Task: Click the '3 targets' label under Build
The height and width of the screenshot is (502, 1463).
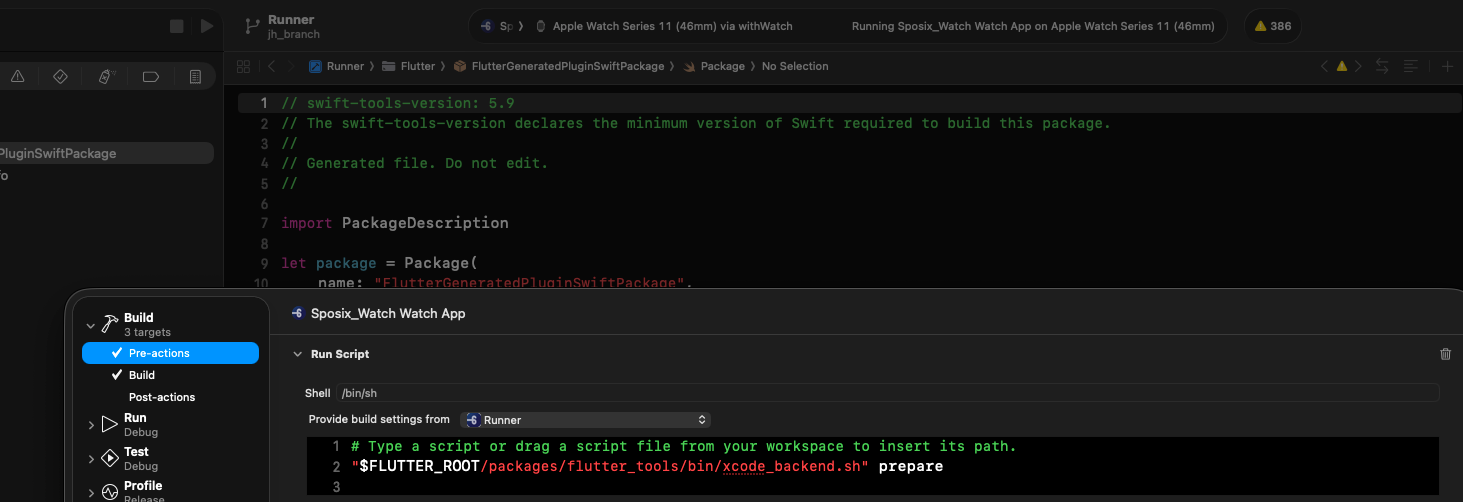Action: click(147, 332)
